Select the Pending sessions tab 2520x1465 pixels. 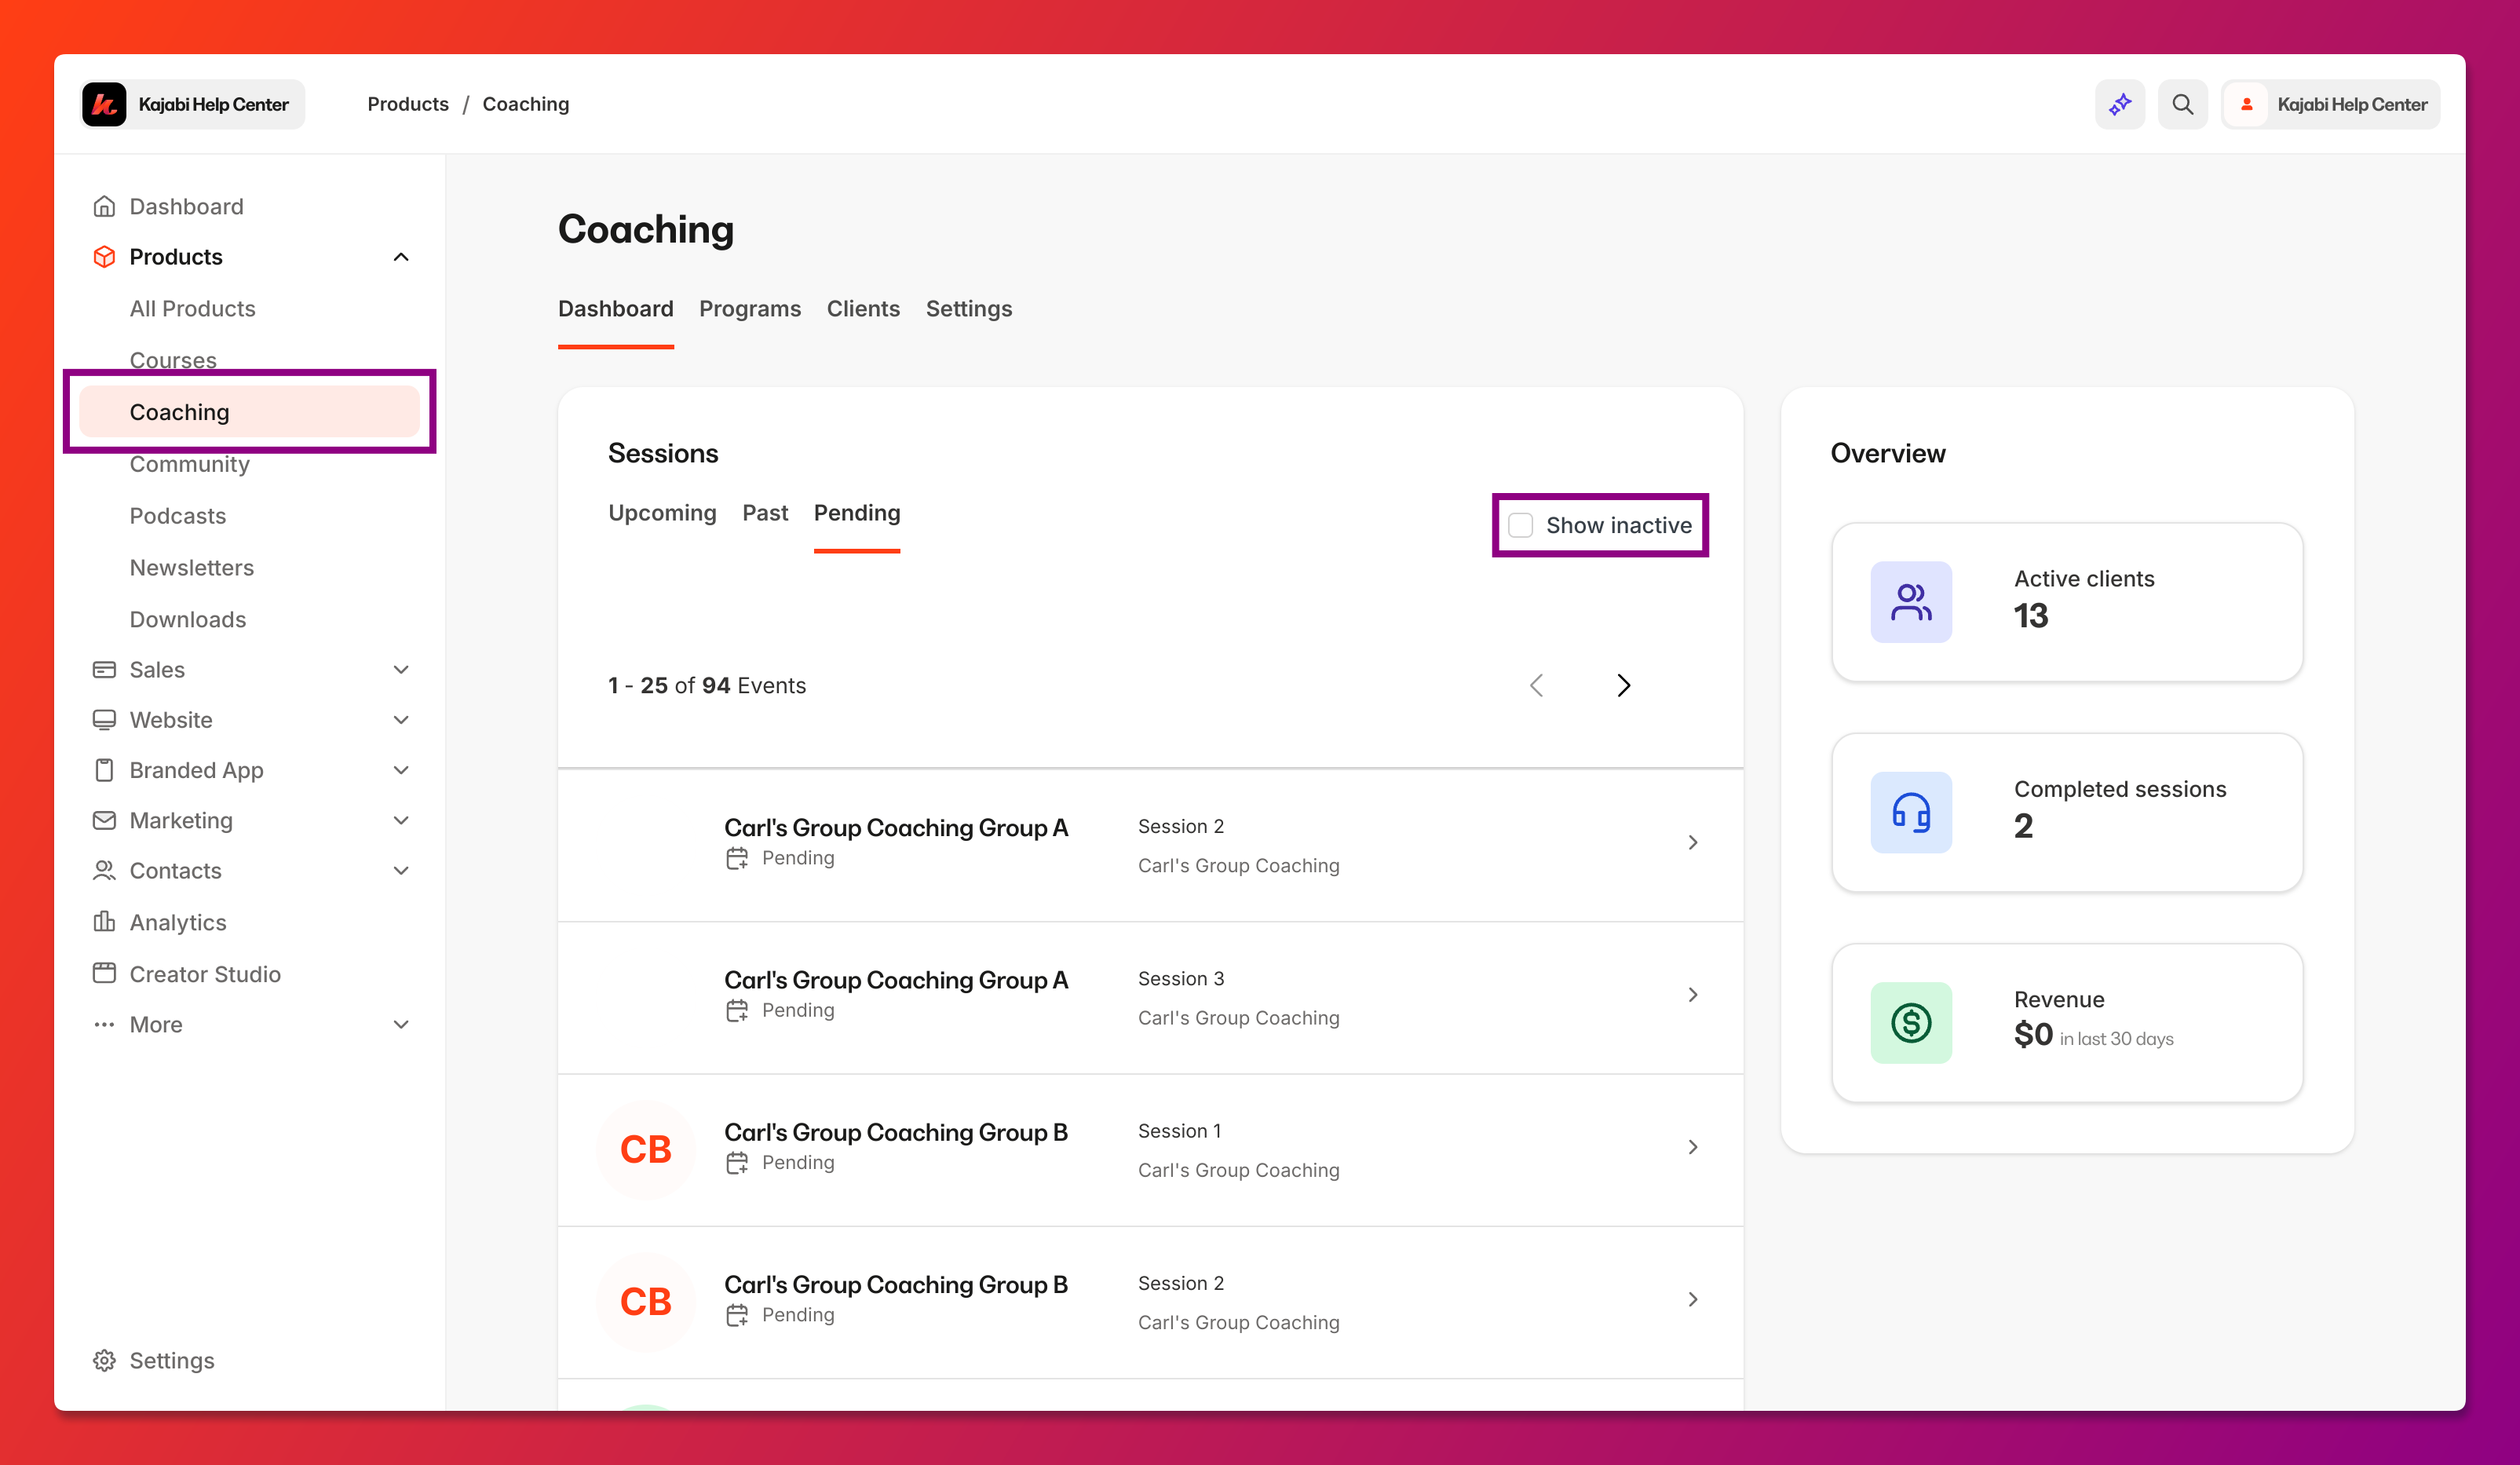856,512
